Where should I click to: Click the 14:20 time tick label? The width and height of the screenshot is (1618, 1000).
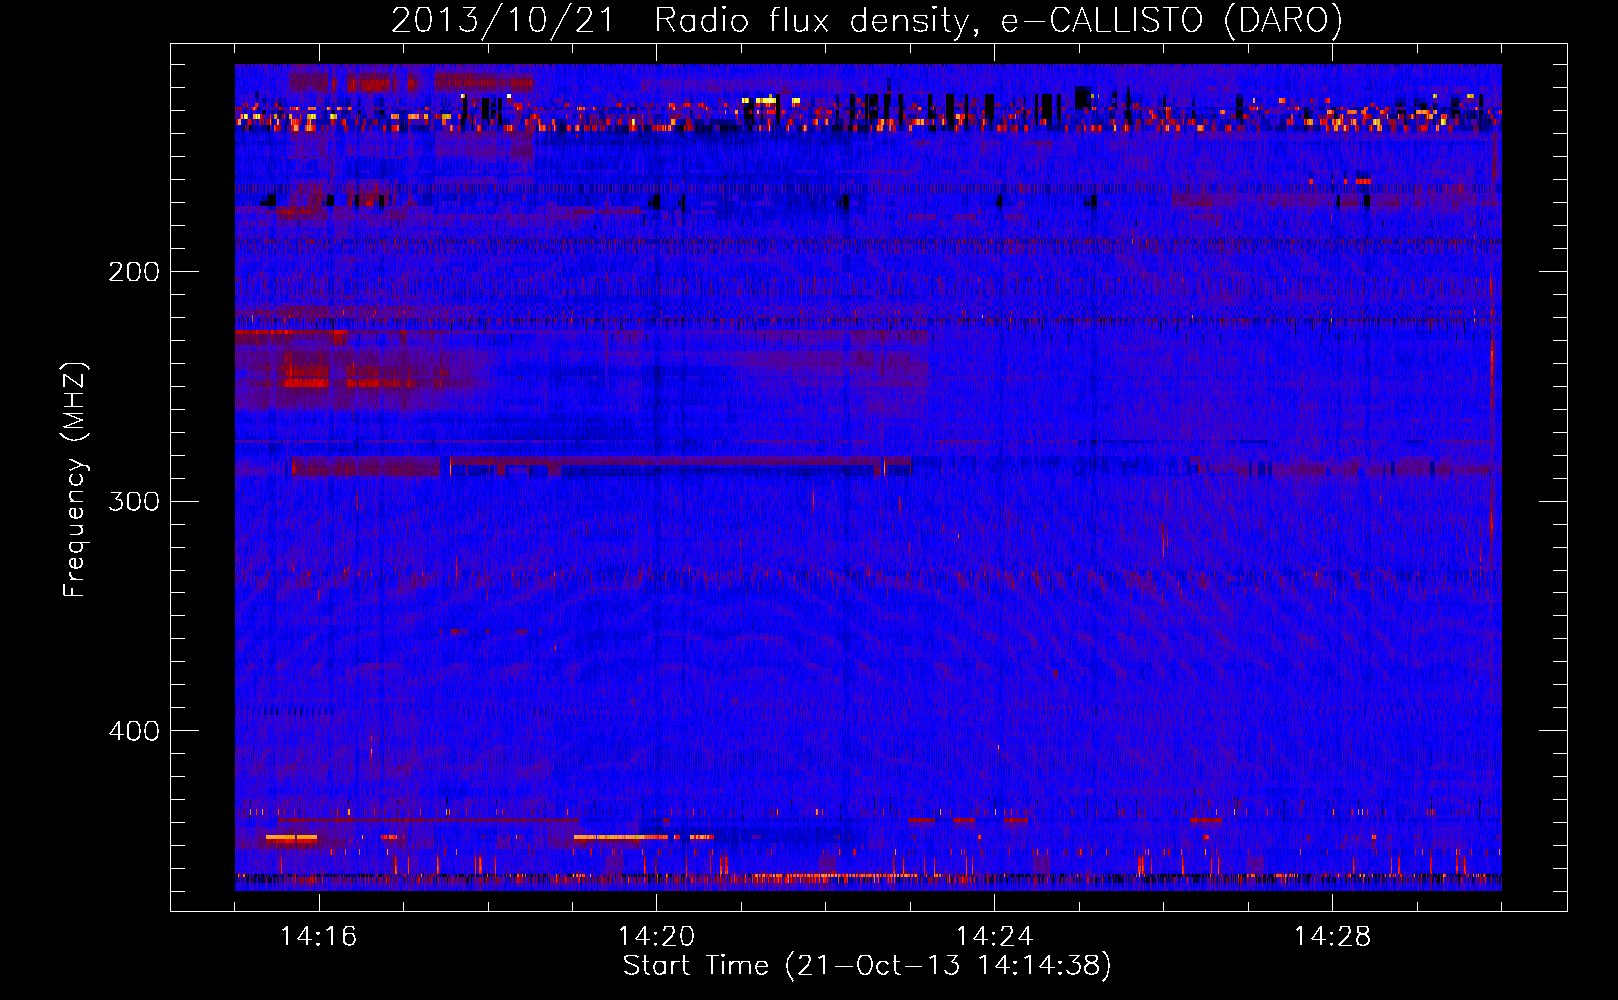pyautogui.click(x=657, y=937)
